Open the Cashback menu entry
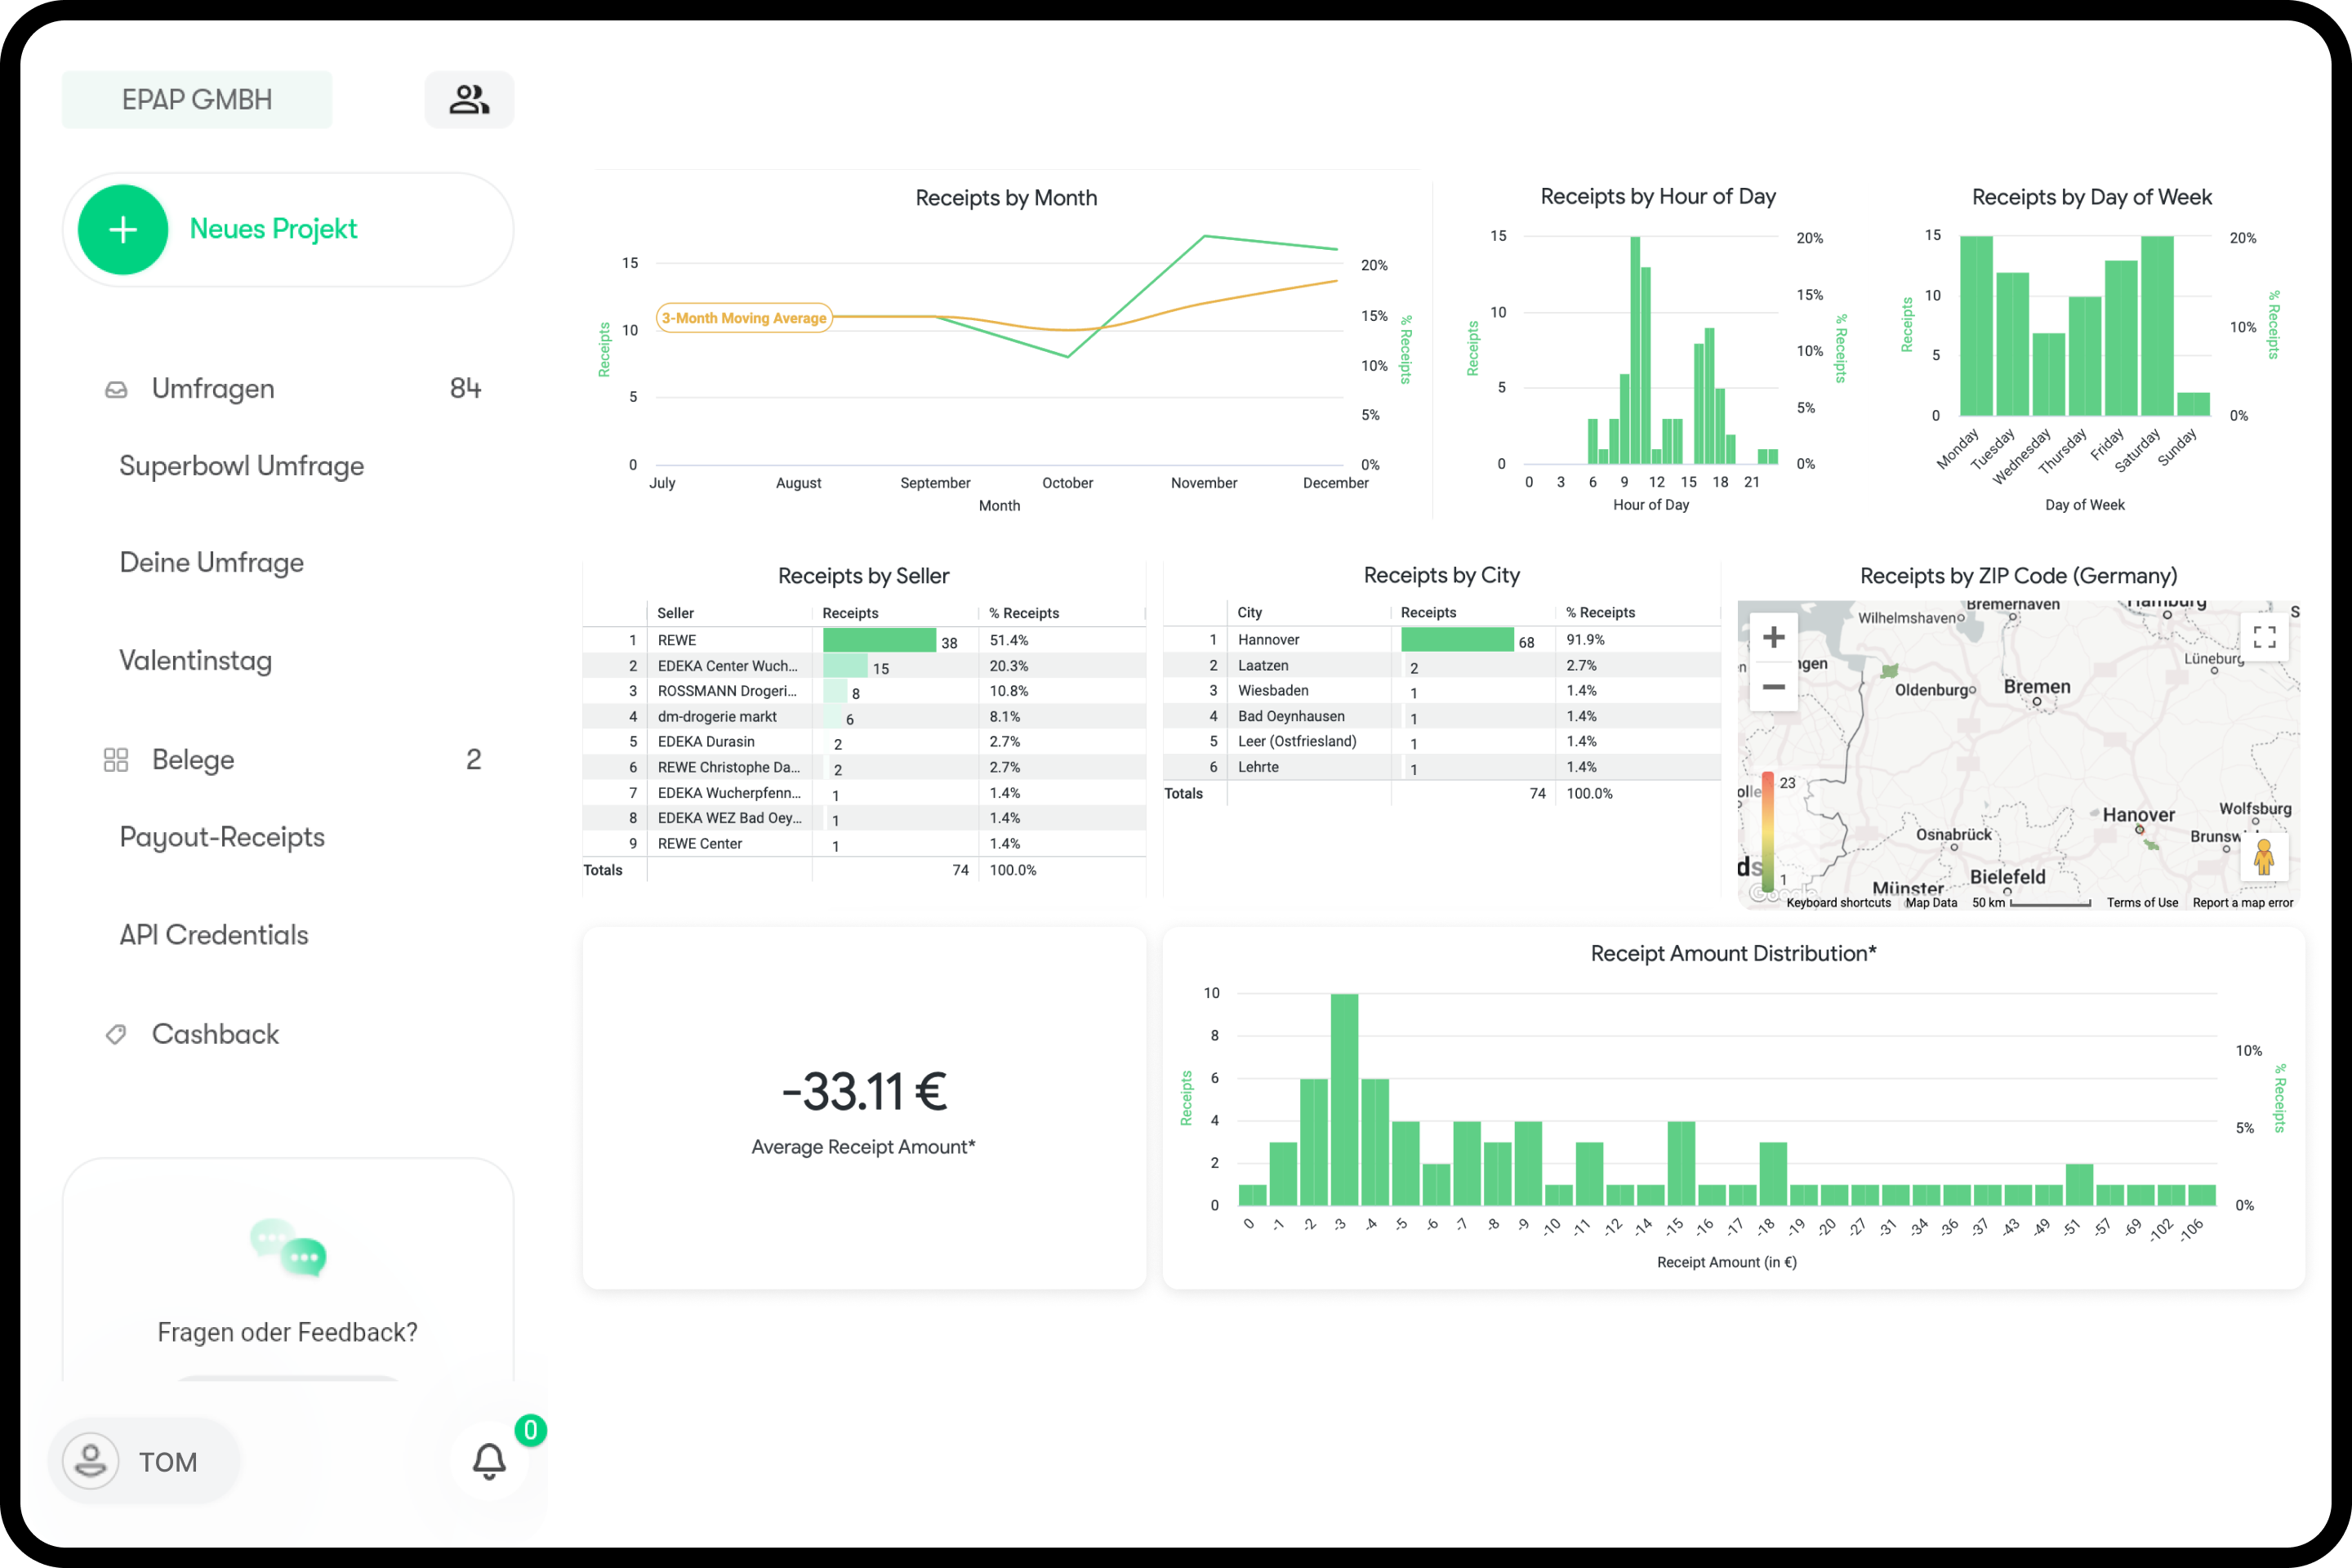Screen dimensions: 2352x1568 pos(215,1034)
